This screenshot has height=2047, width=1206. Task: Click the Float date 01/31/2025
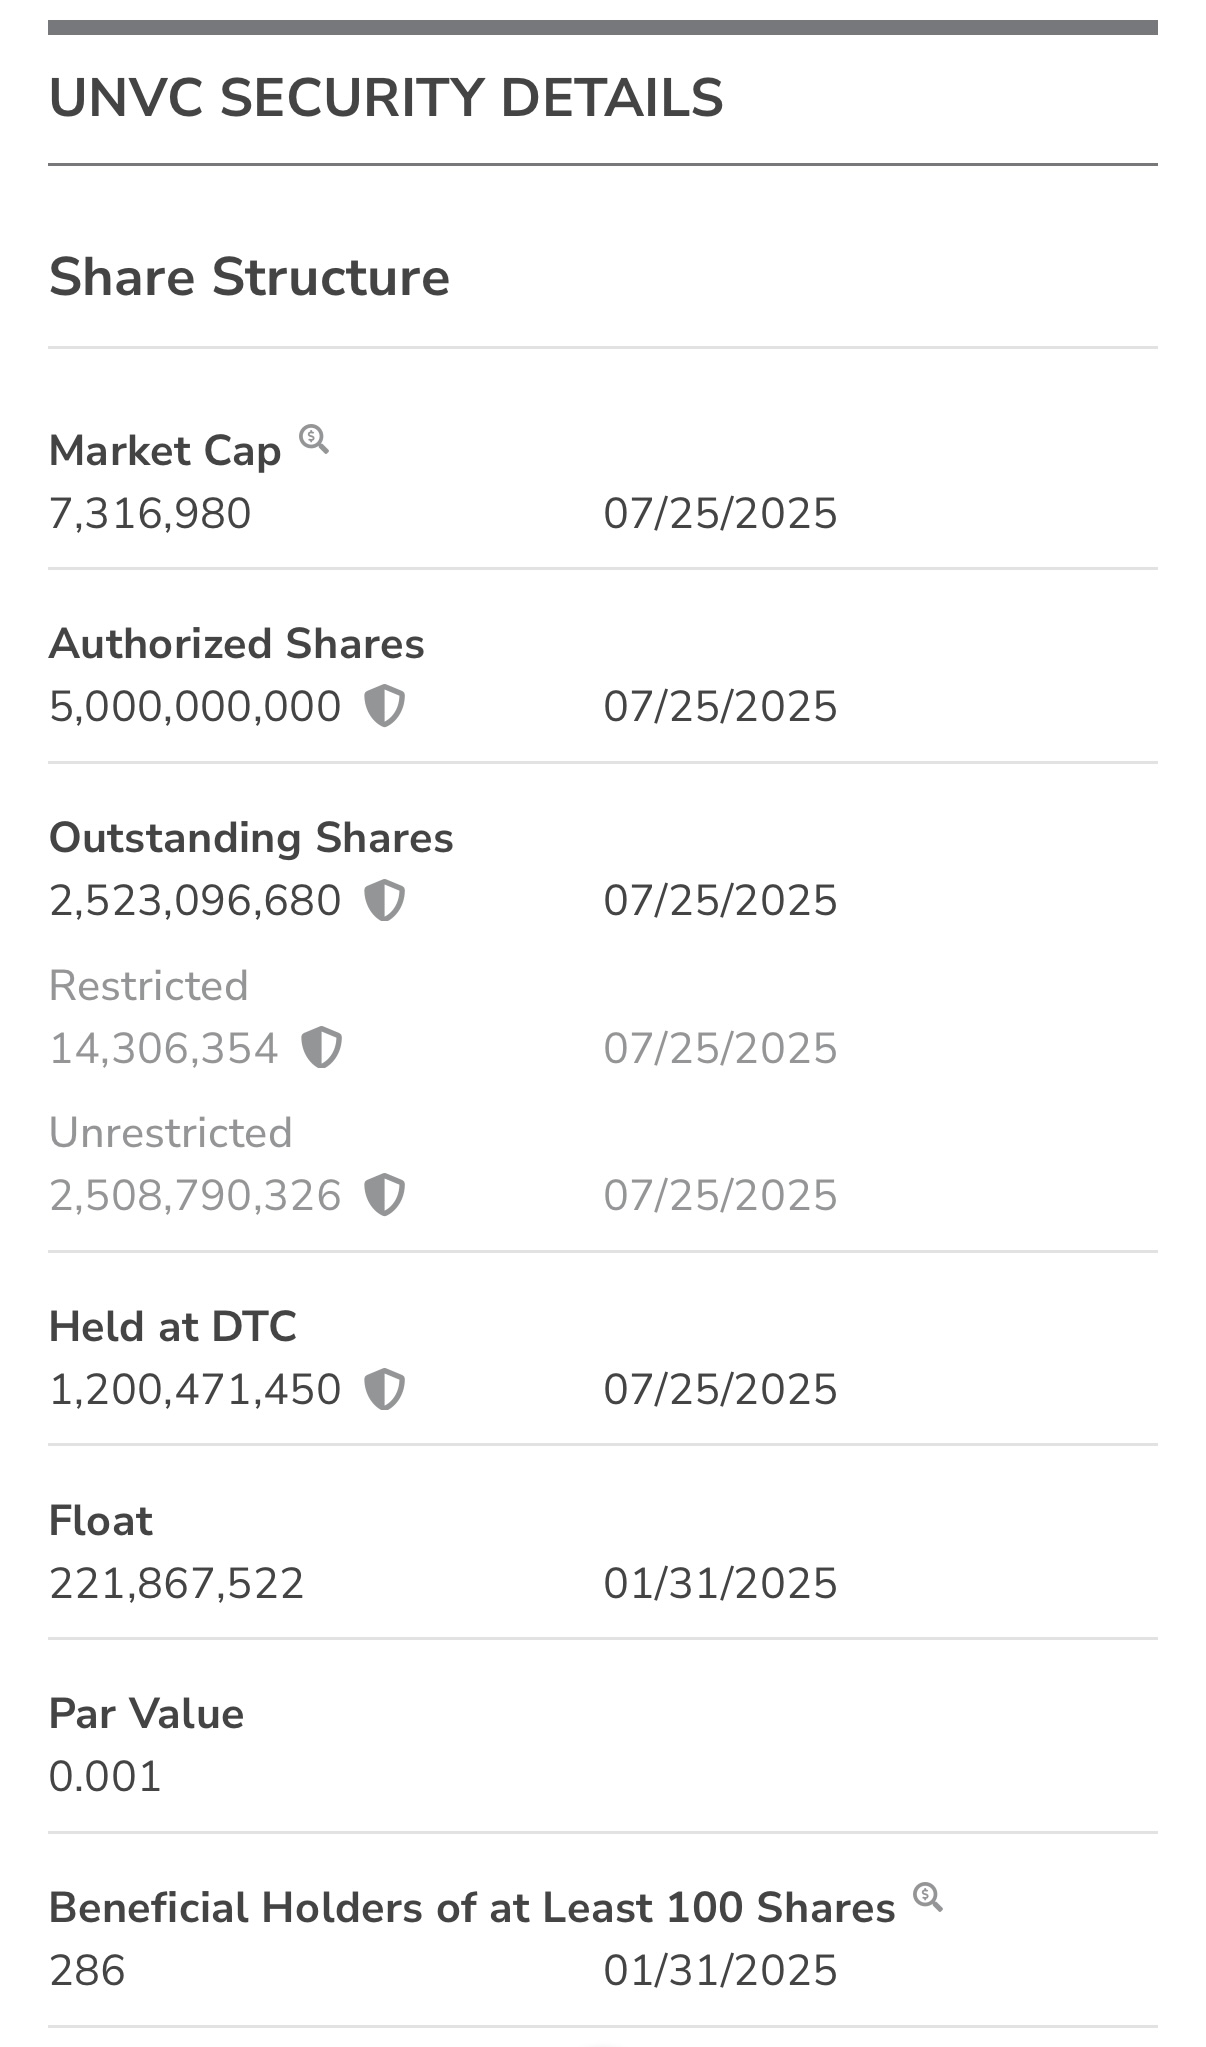tap(720, 1584)
